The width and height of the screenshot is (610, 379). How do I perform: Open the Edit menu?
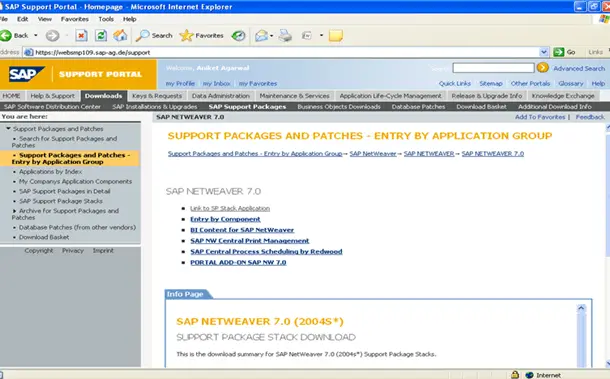tap(22, 19)
